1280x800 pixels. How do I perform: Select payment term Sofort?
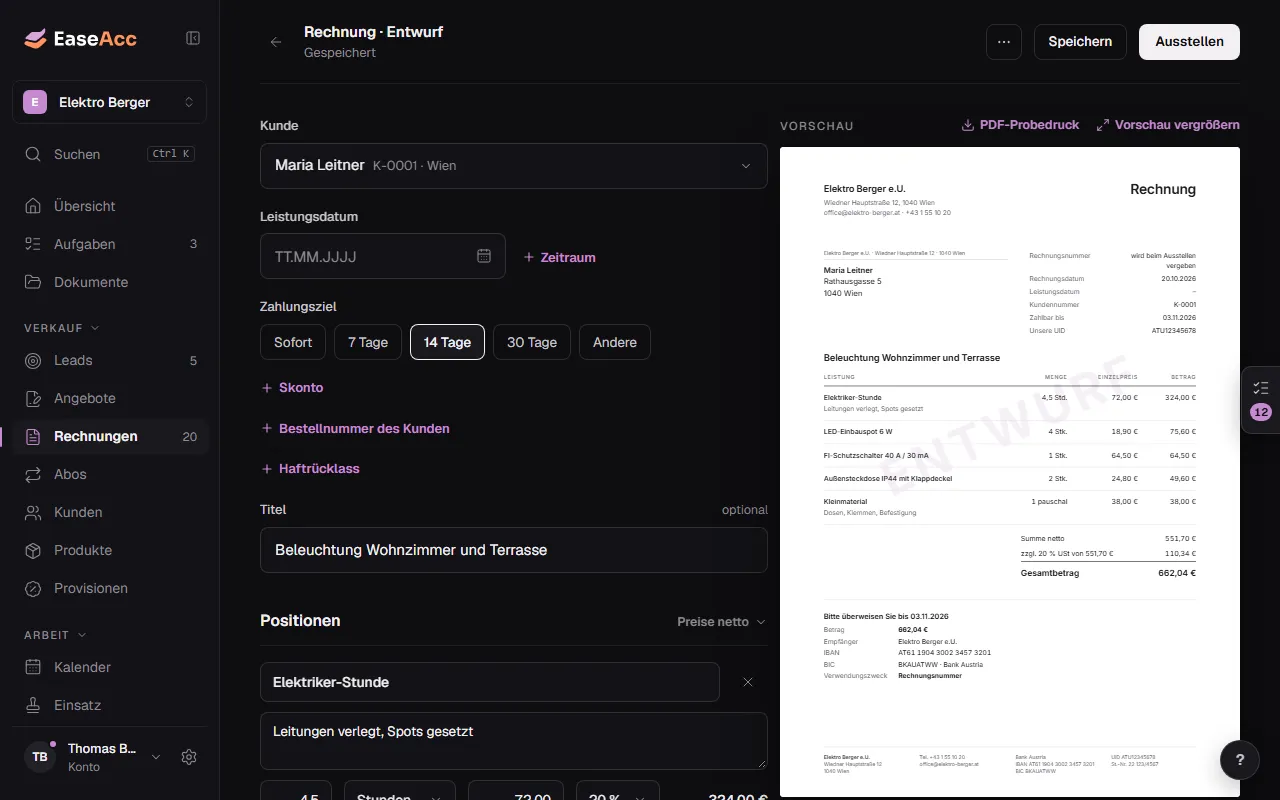pyautogui.click(x=293, y=342)
